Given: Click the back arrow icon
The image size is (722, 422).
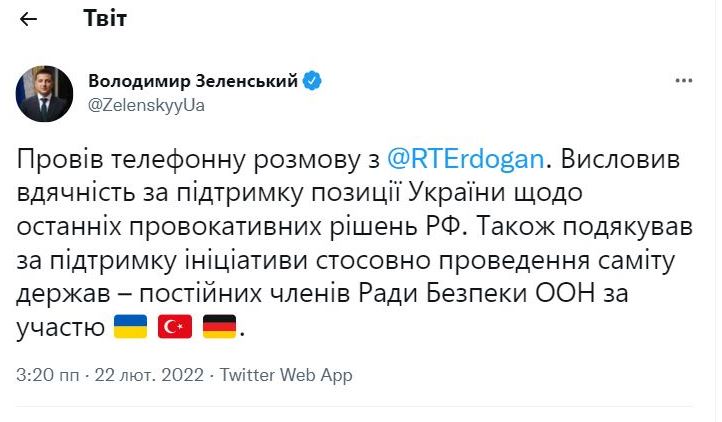Looking at the screenshot, I should 30,19.
